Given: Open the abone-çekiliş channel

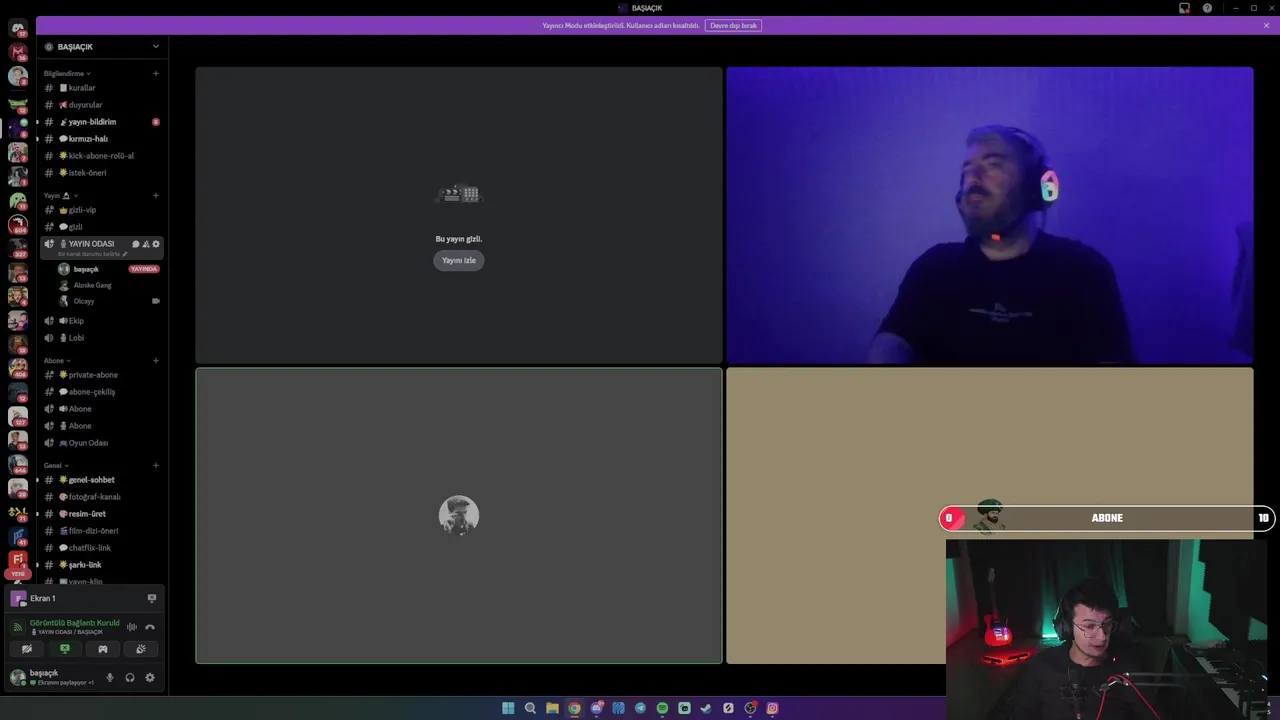Looking at the screenshot, I should 101,392.
